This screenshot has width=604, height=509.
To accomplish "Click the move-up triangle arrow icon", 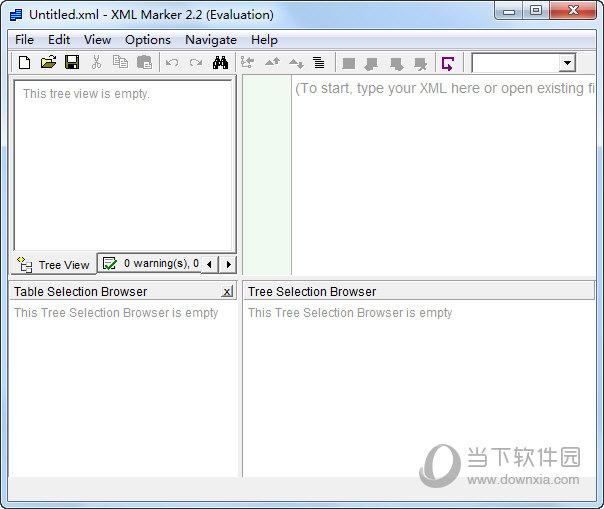I will point(272,62).
